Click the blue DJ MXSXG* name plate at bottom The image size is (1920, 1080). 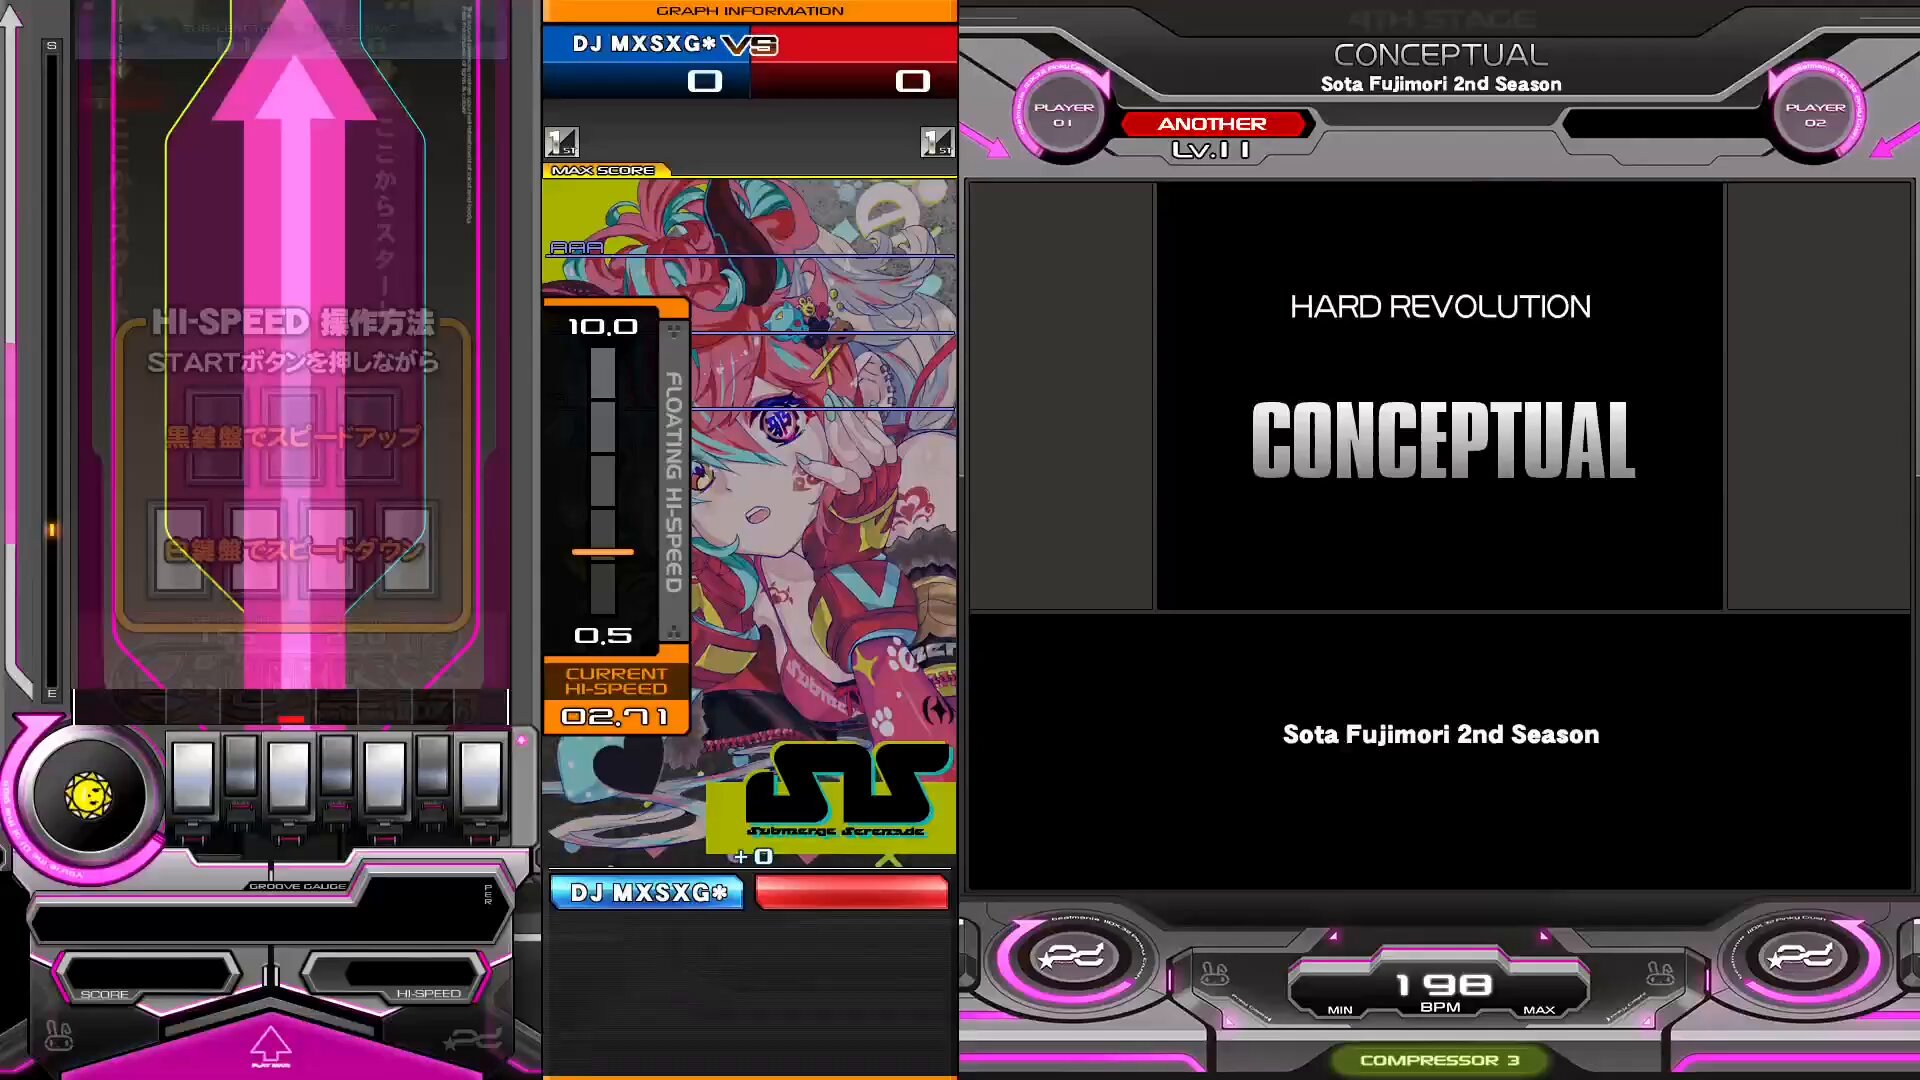pyautogui.click(x=647, y=892)
